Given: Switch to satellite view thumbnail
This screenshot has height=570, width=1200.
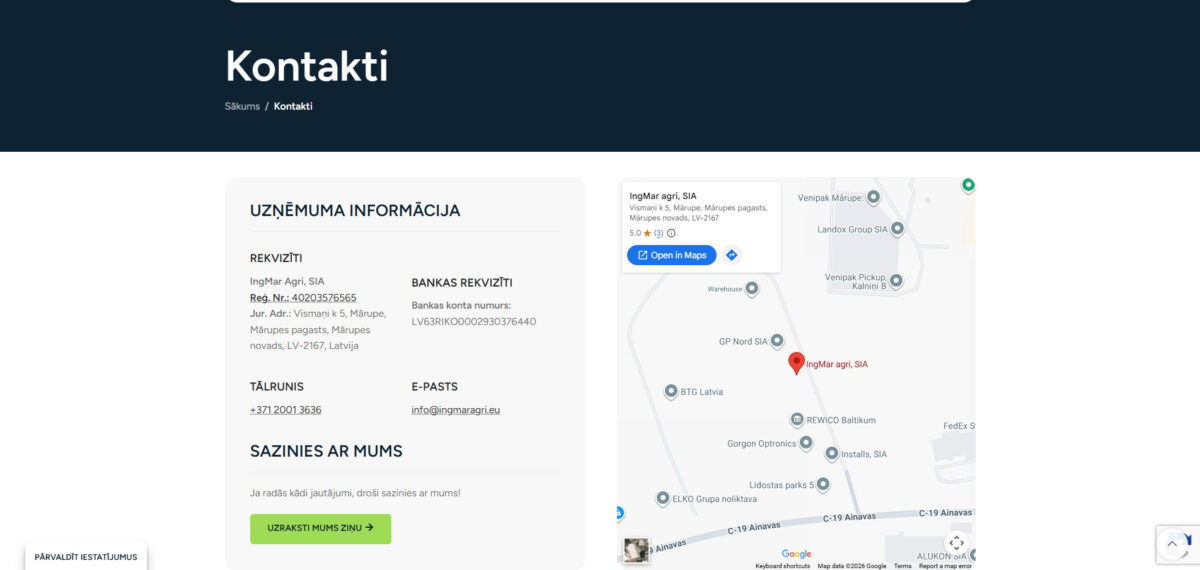Looking at the screenshot, I should (636, 550).
